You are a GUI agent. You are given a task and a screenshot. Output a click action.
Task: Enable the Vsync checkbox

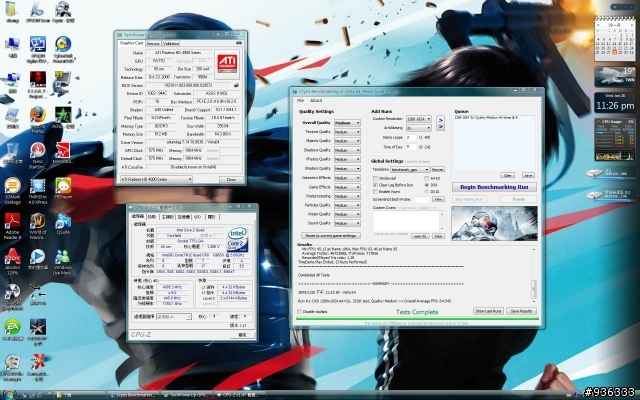click(x=375, y=191)
